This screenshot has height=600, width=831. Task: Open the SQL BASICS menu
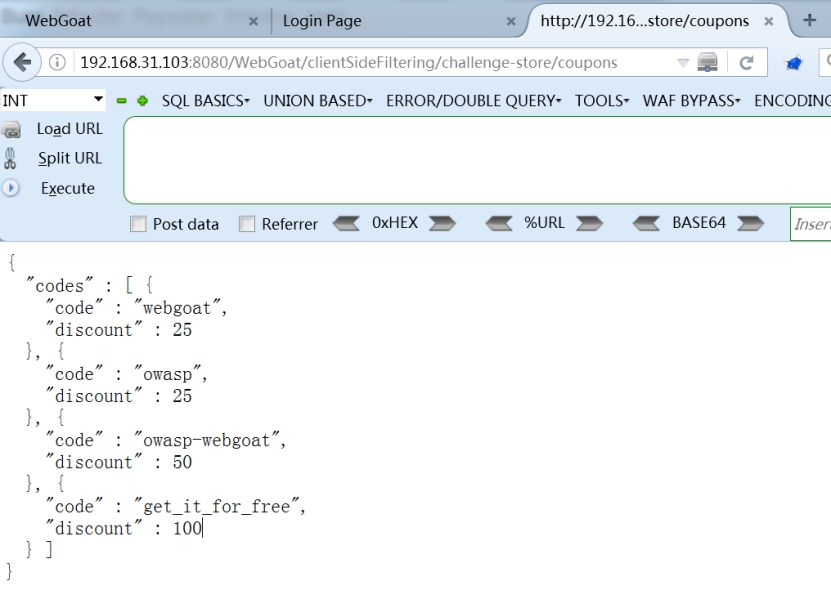[x=206, y=101]
